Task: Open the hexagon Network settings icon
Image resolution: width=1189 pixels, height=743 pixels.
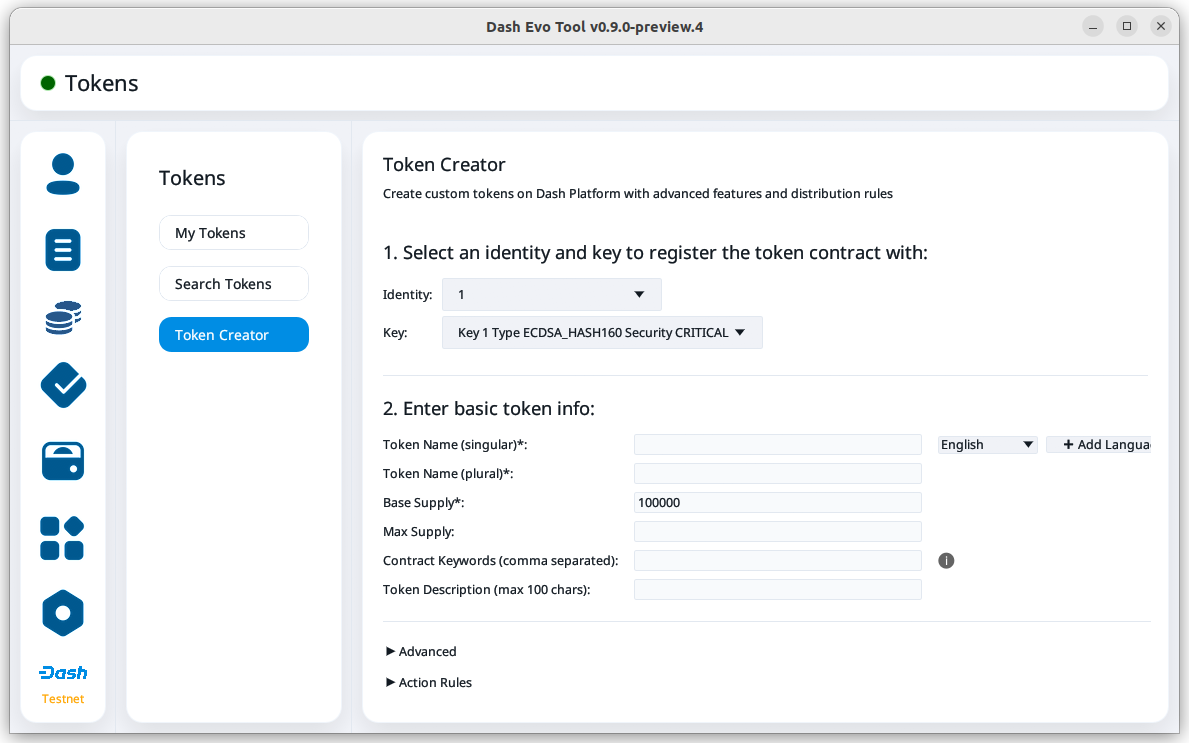Action: point(63,612)
